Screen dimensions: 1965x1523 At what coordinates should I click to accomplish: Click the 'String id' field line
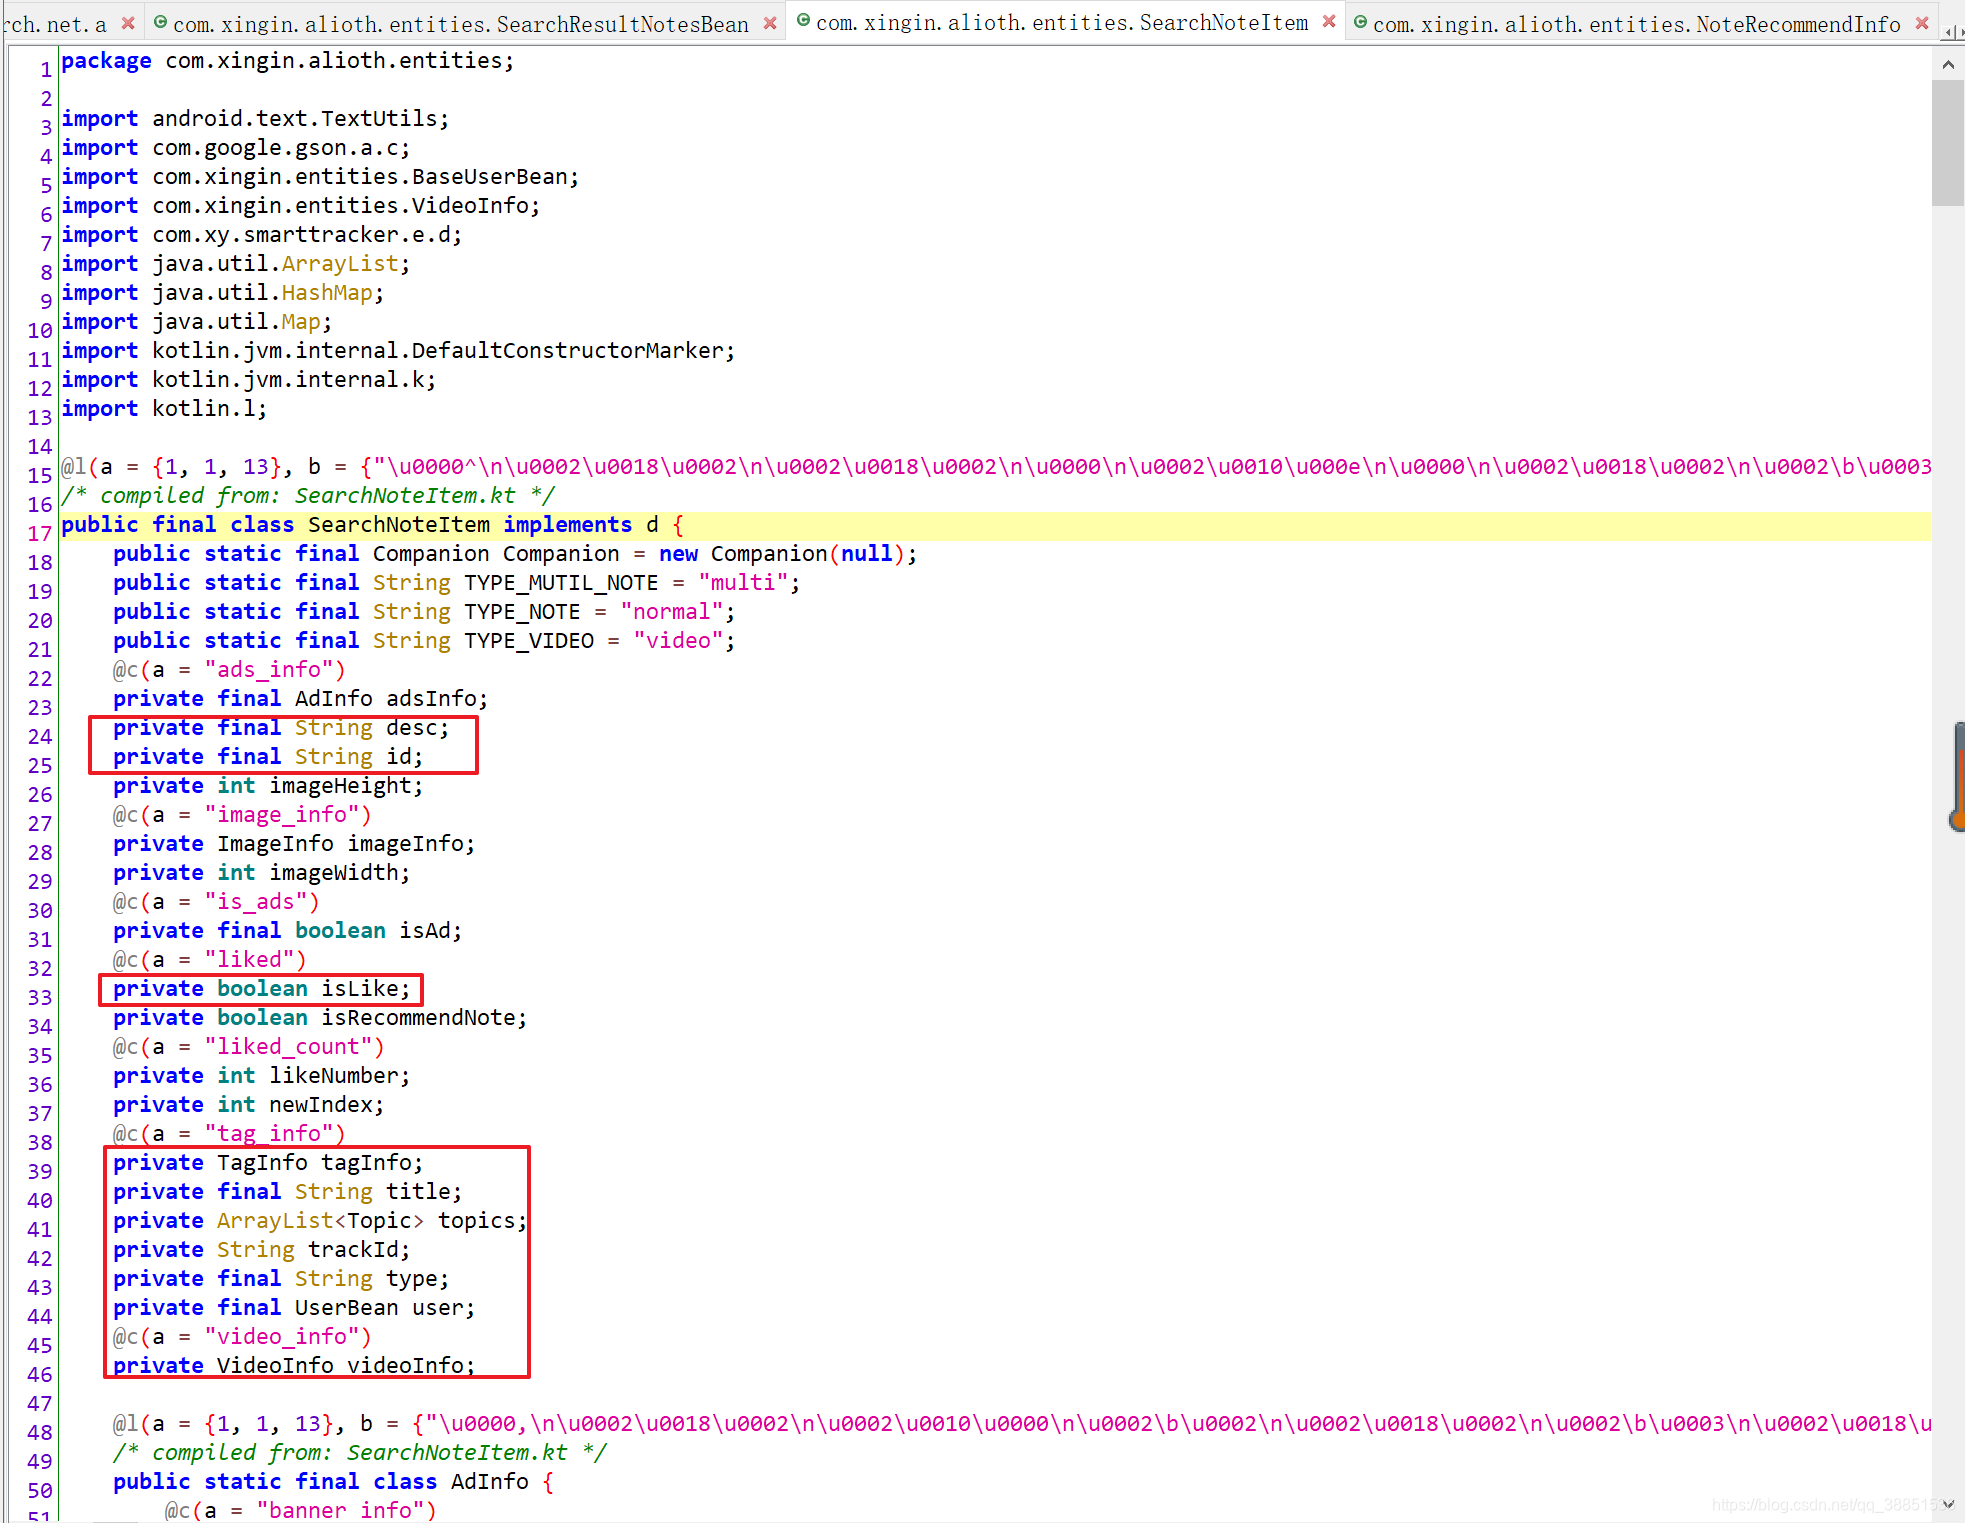[268, 757]
